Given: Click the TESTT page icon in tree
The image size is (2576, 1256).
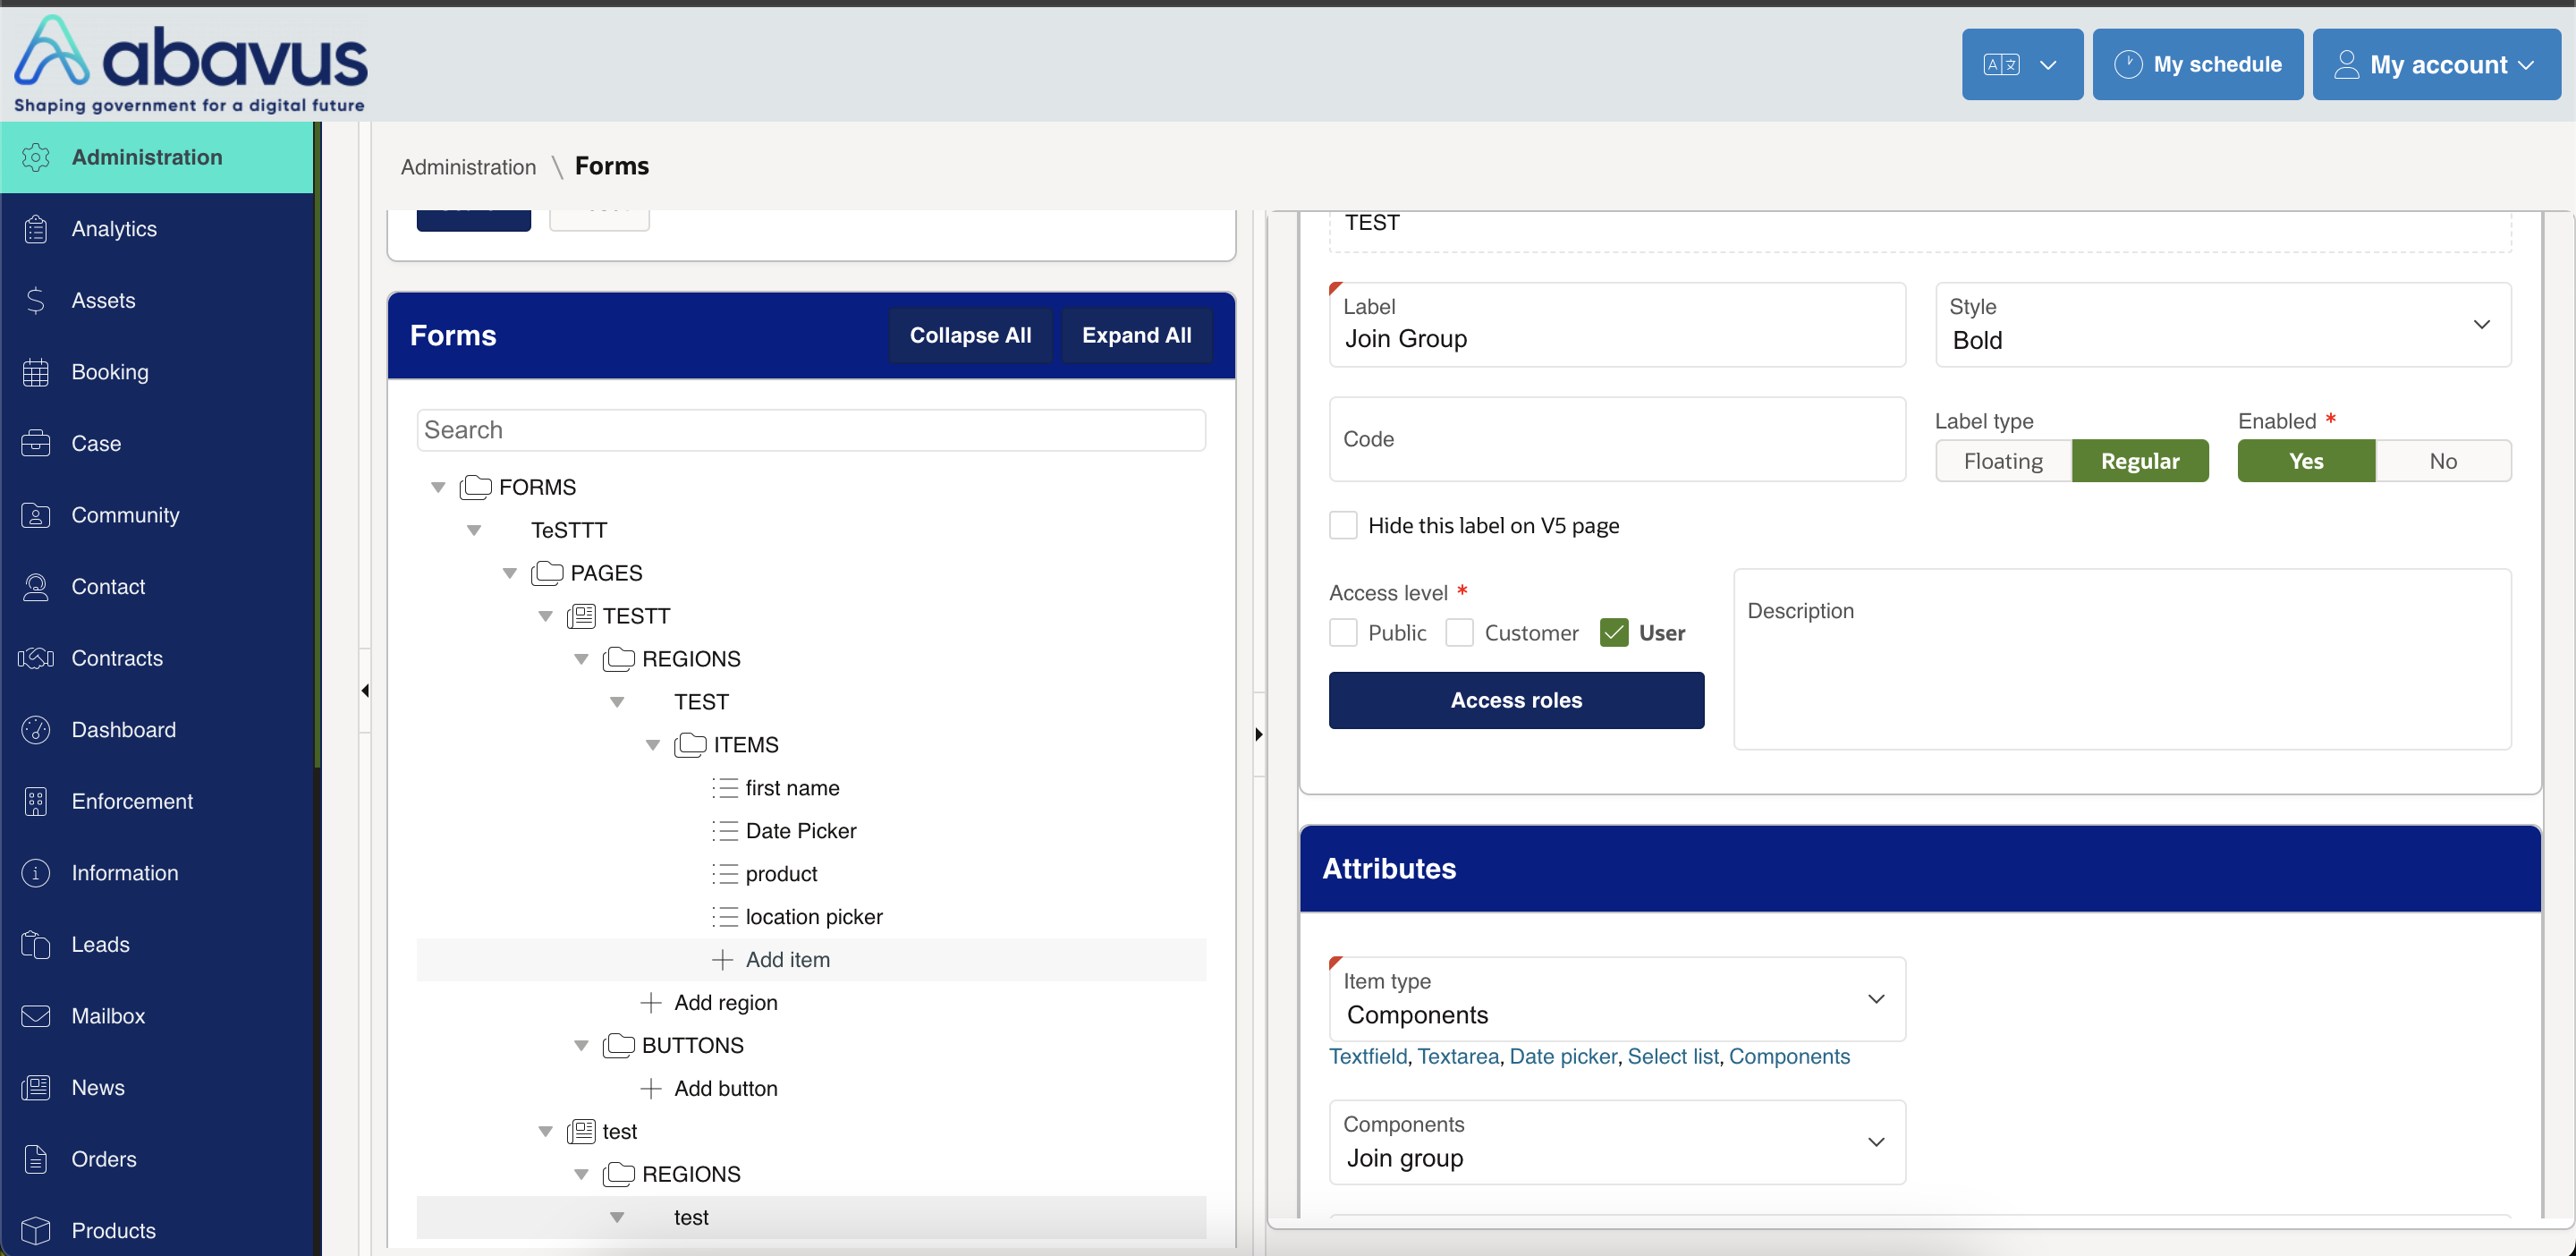Looking at the screenshot, I should (582, 616).
